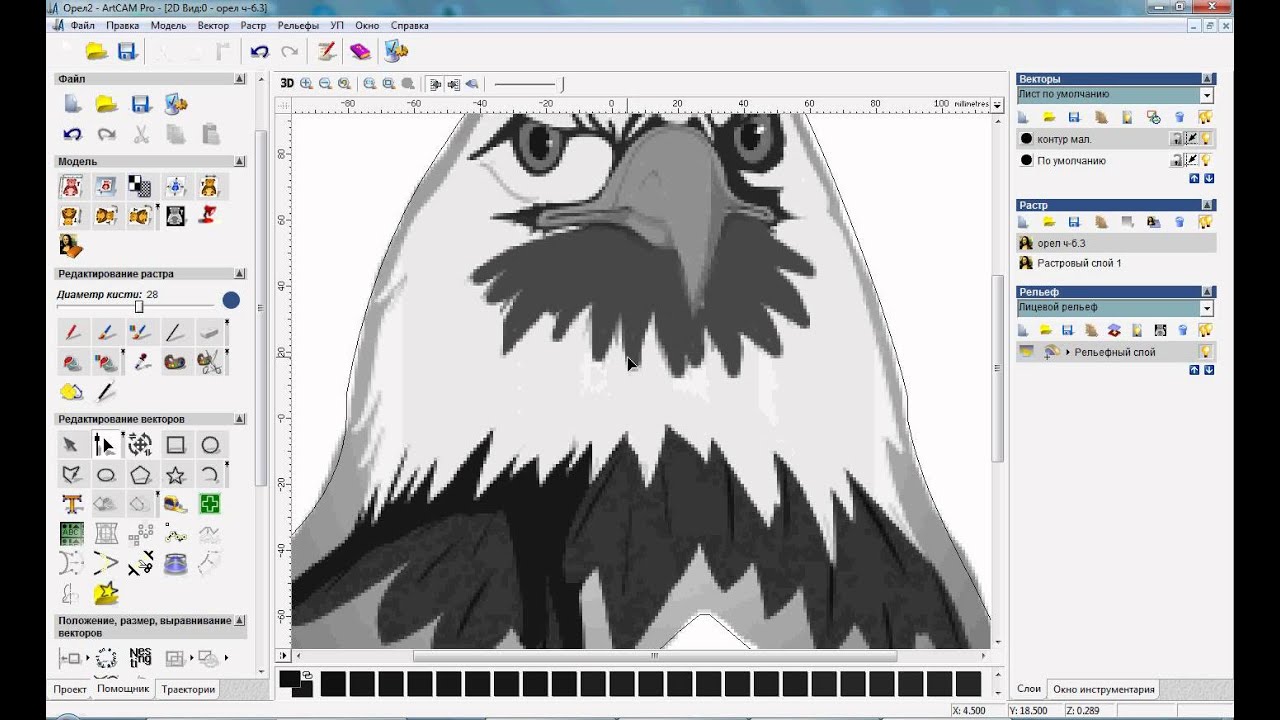Viewport: 1280px width, 720px height.
Task: Select the scissors trim vectors tool
Action: click(141, 564)
